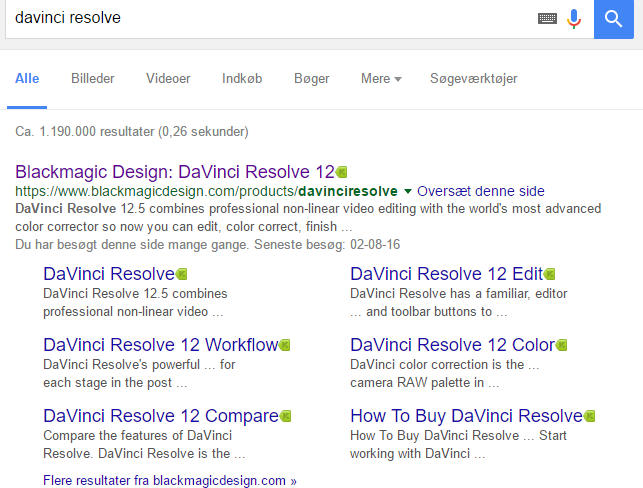Click the green blackmagicdesign.com URL text
This screenshot has height=488, width=643.
pos(206,191)
